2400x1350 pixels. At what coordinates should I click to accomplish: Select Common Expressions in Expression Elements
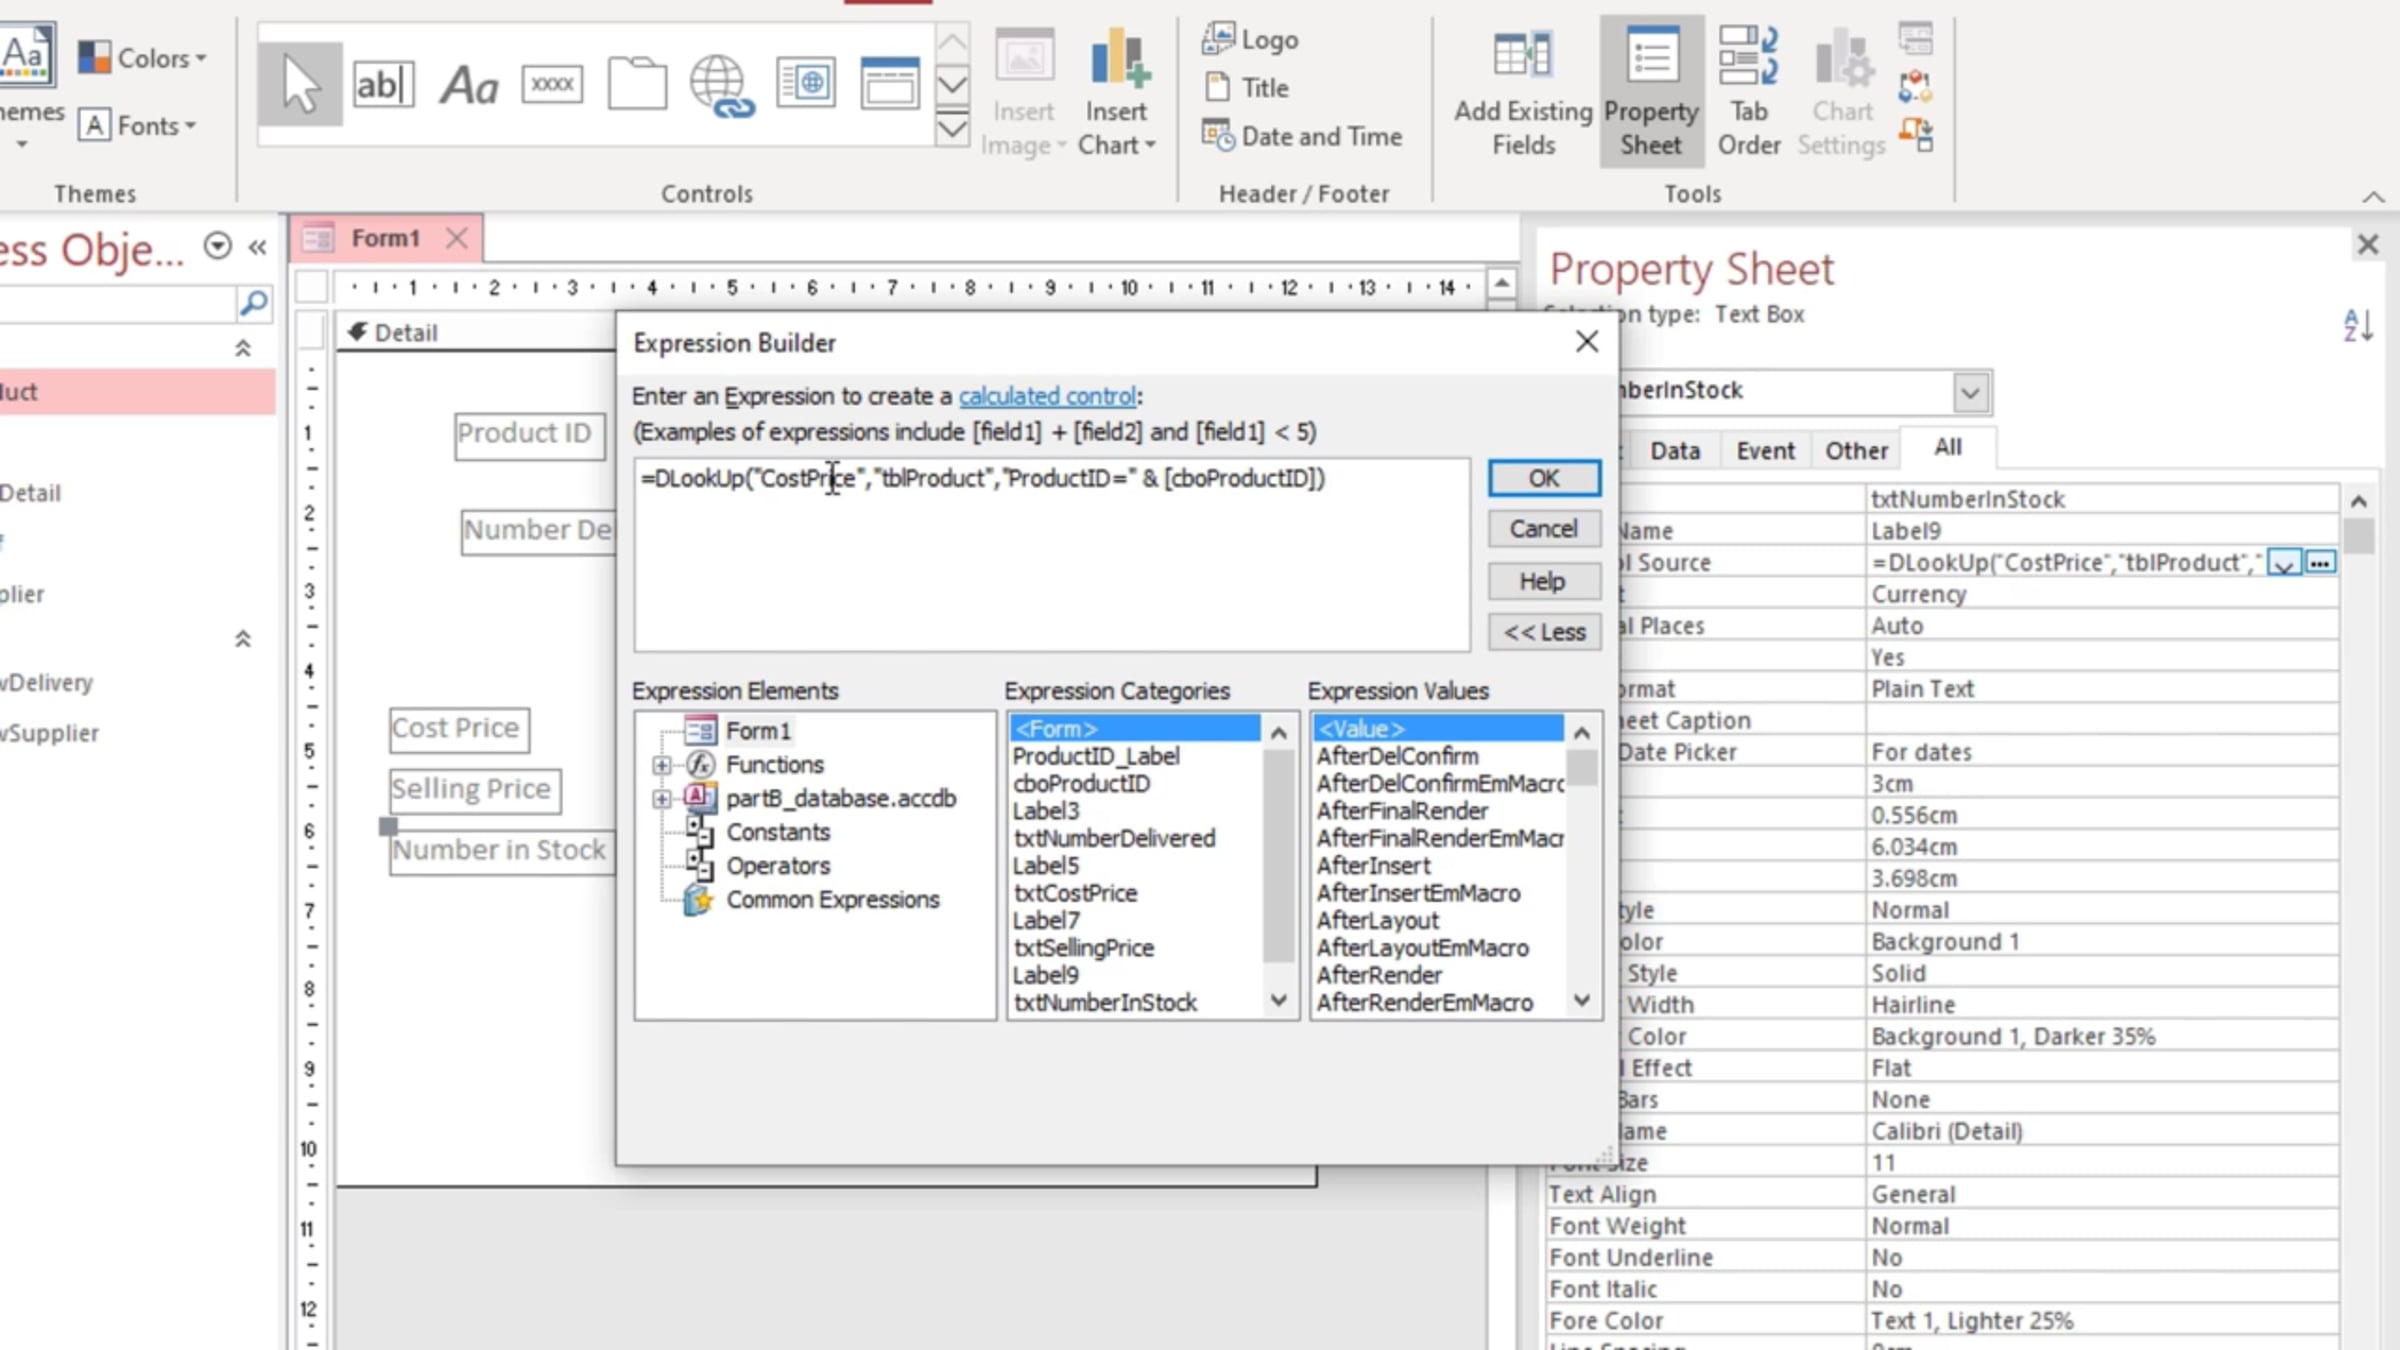point(833,900)
